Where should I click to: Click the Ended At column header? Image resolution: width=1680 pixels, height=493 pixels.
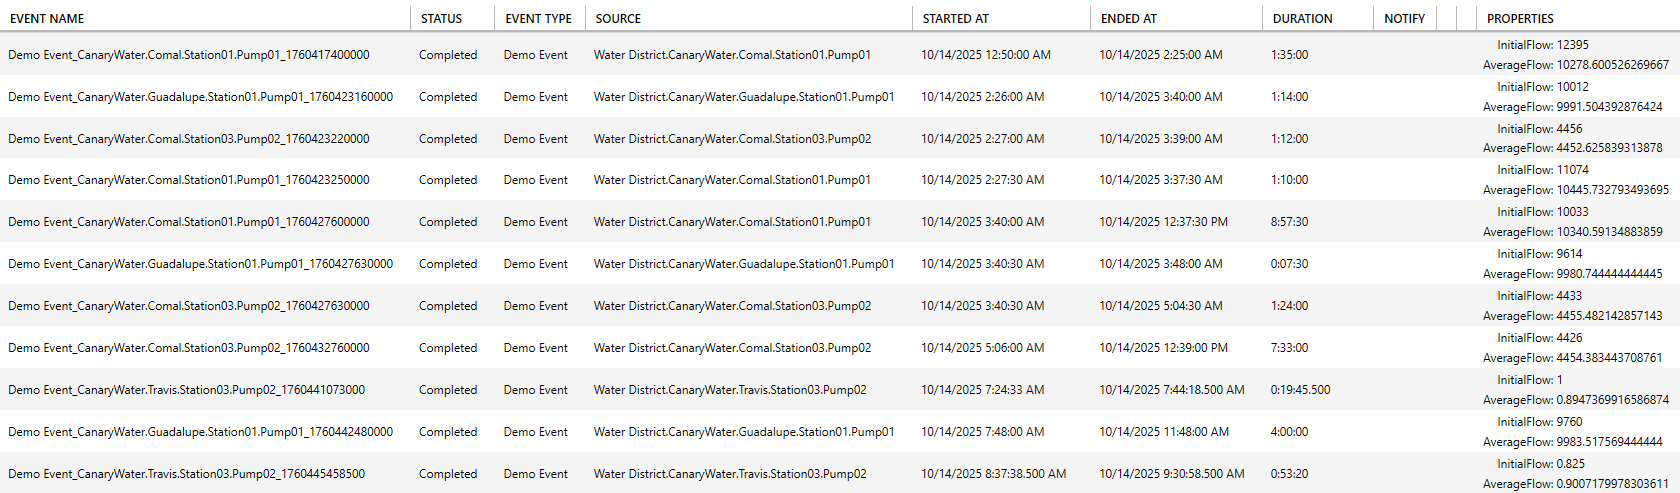[x=1128, y=18]
